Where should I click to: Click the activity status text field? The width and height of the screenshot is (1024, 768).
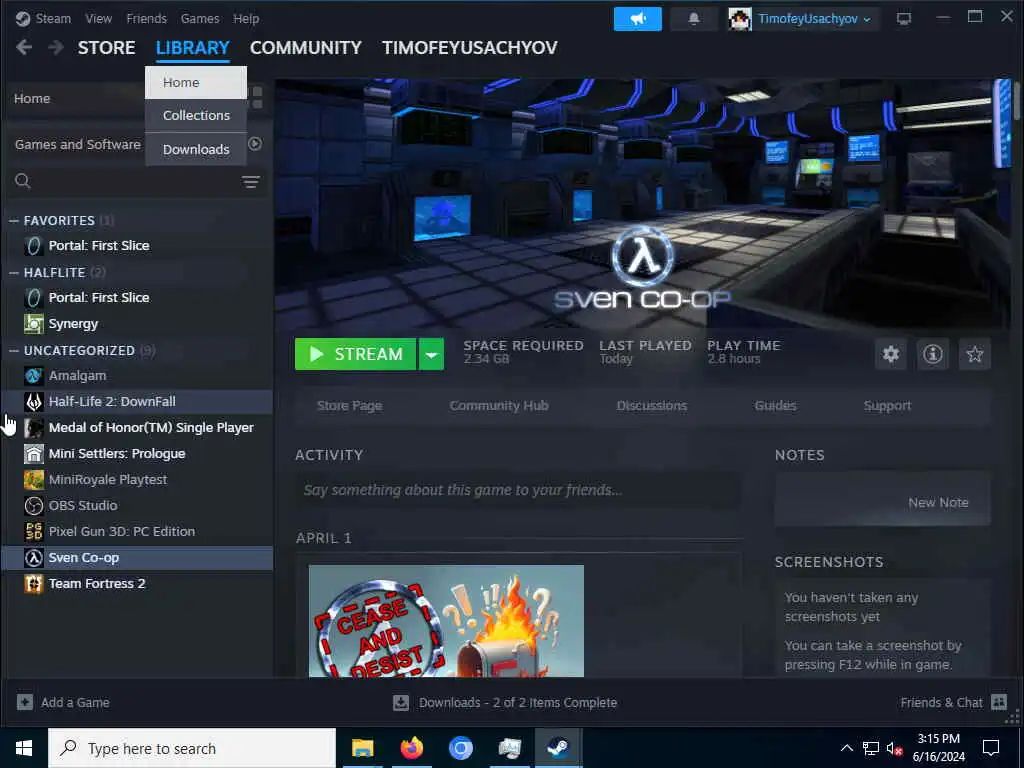pyautogui.click(x=518, y=490)
